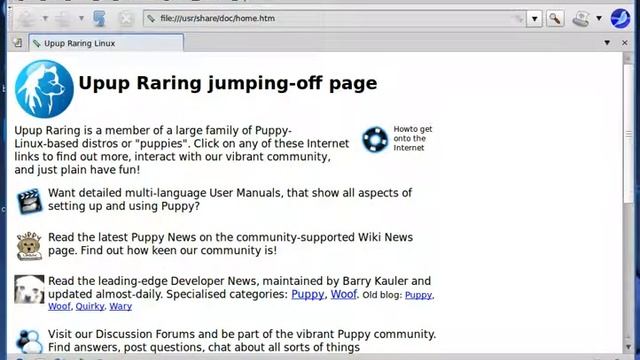
Task: Click the SeaMonkey throbber logo
Action: [x=620, y=18]
